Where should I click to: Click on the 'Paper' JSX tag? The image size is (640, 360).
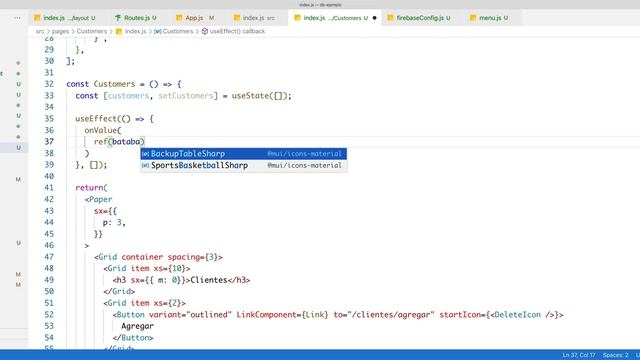100,199
